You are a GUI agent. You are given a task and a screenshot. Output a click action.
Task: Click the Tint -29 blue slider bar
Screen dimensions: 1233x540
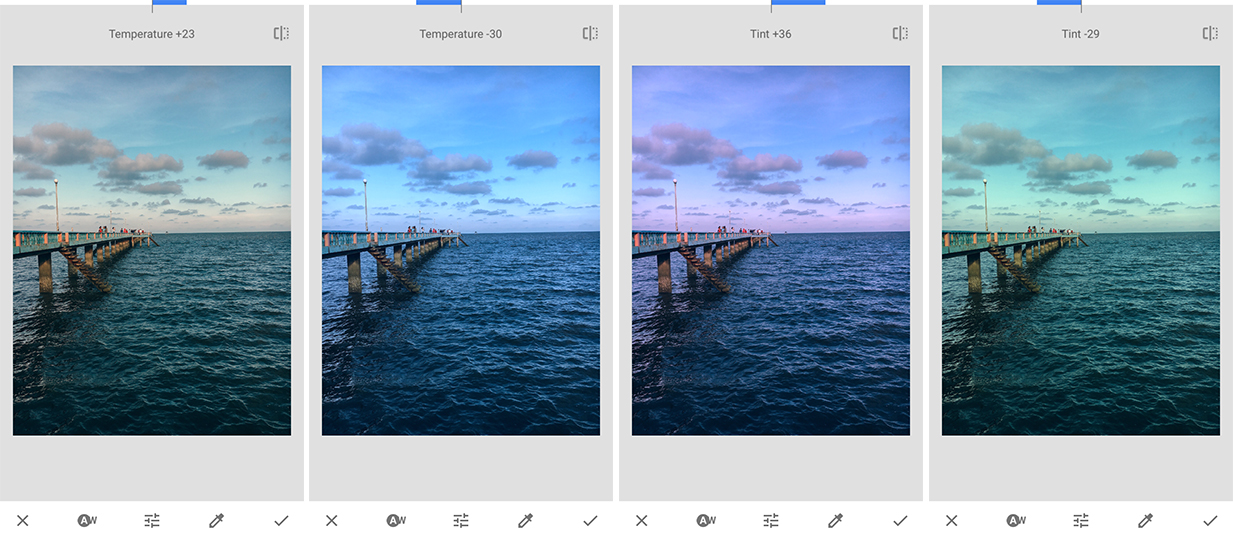tap(1059, 3)
